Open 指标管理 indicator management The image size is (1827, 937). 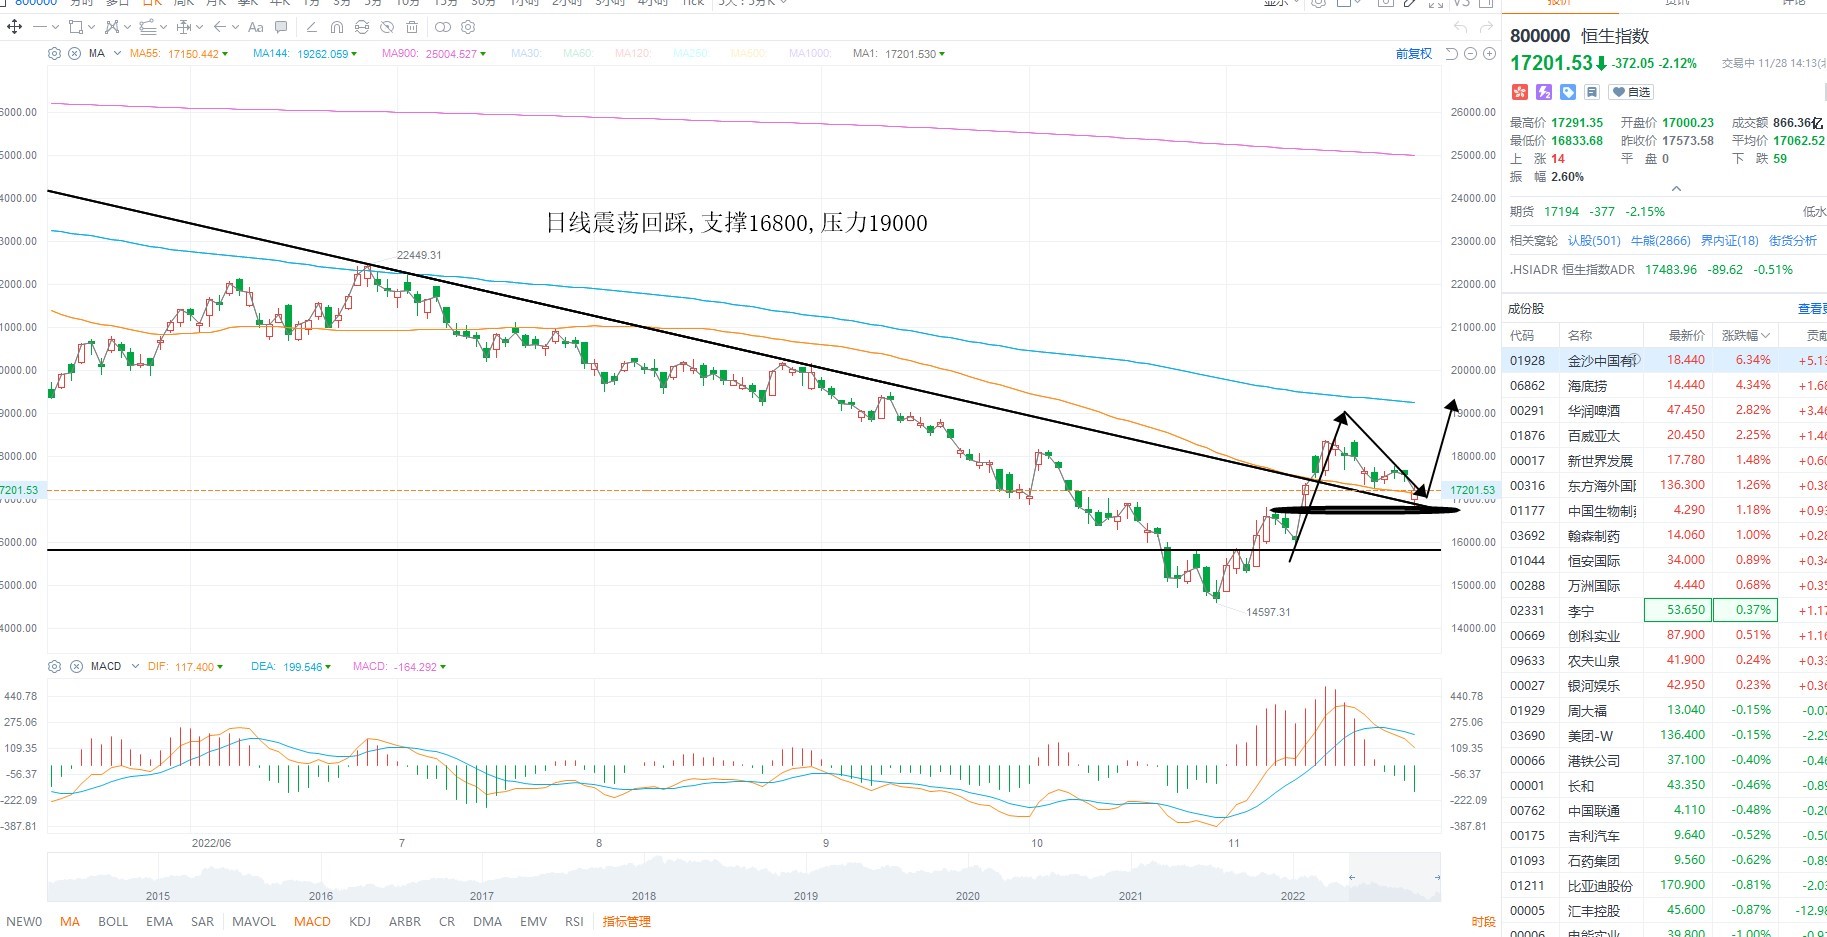[626, 921]
